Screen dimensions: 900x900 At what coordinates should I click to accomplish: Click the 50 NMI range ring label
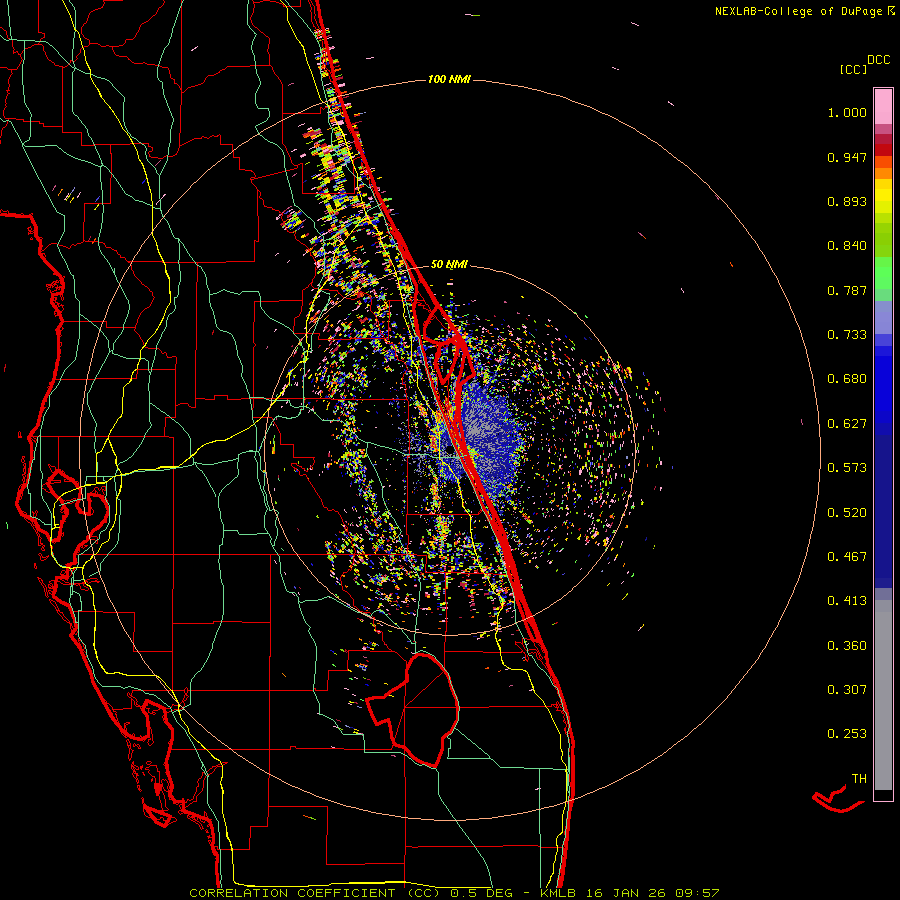point(449,264)
